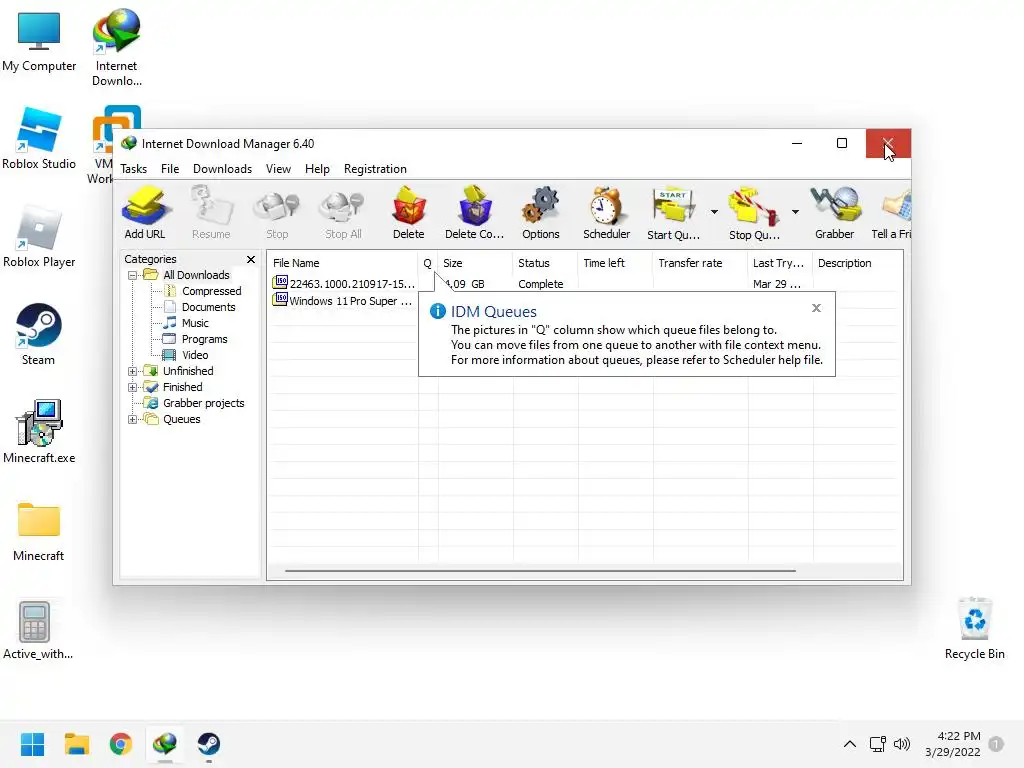Click the volume speaker tray icon
Screen dimensions: 1024x768
click(x=902, y=744)
